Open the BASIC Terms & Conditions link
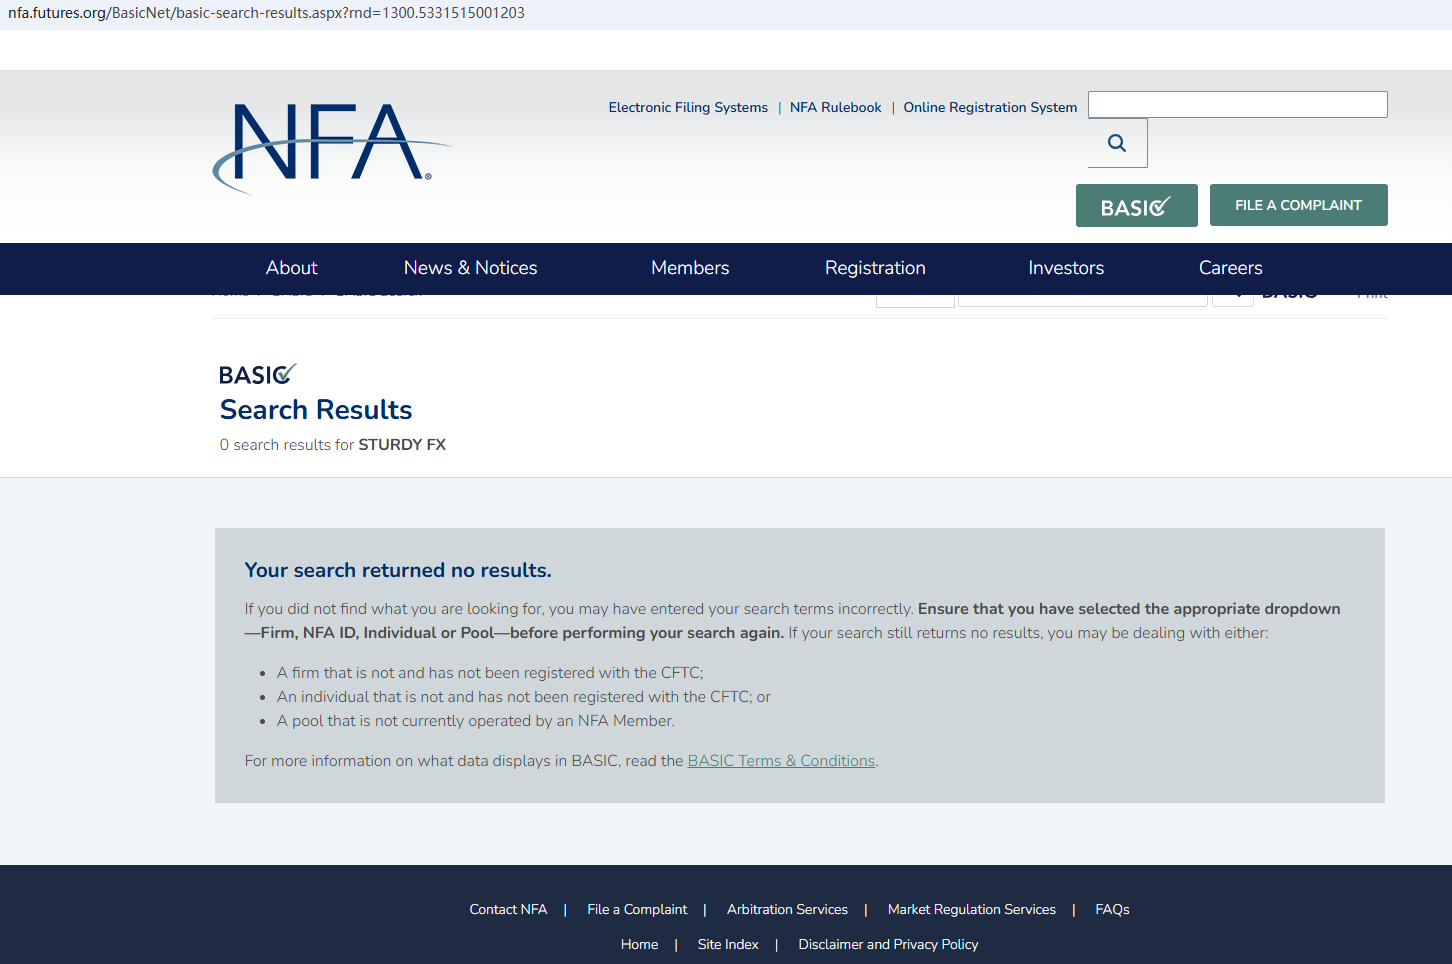Screen dimensions: 1452x964 (781, 761)
